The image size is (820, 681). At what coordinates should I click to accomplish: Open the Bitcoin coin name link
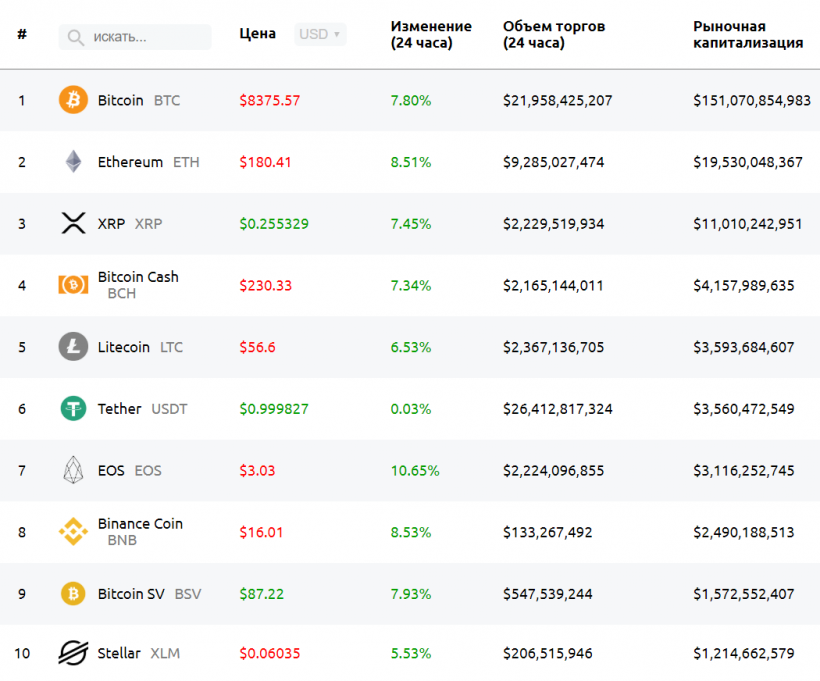click(120, 100)
